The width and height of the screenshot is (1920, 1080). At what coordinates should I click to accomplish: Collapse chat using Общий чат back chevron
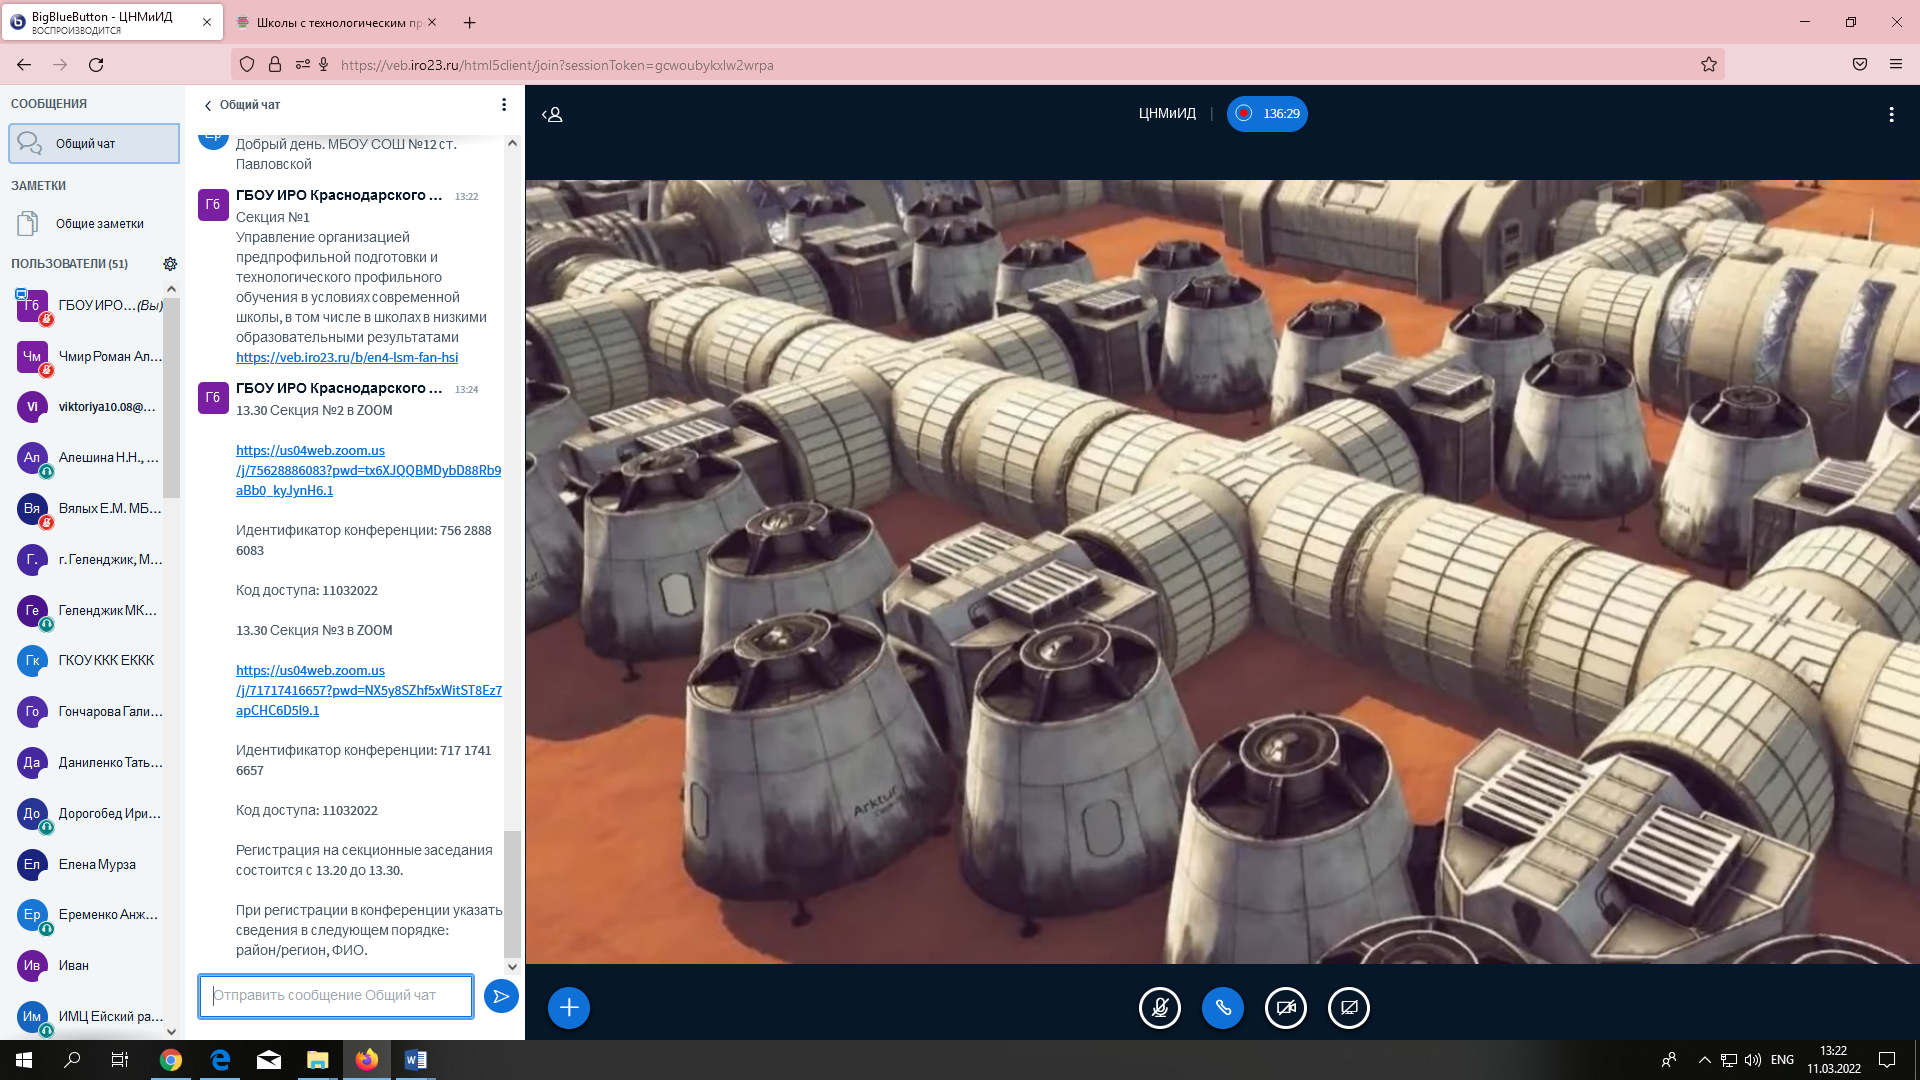pos(208,105)
